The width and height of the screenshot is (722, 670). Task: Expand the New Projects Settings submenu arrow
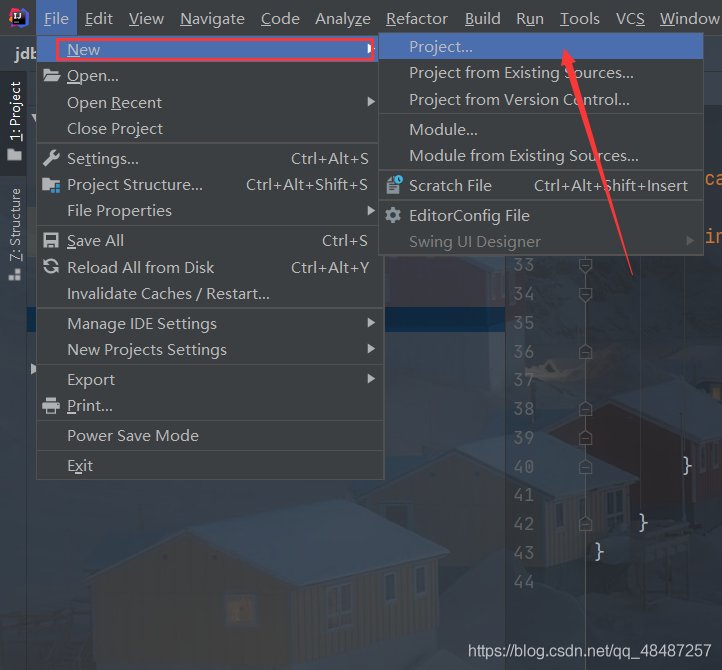coord(371,349)
